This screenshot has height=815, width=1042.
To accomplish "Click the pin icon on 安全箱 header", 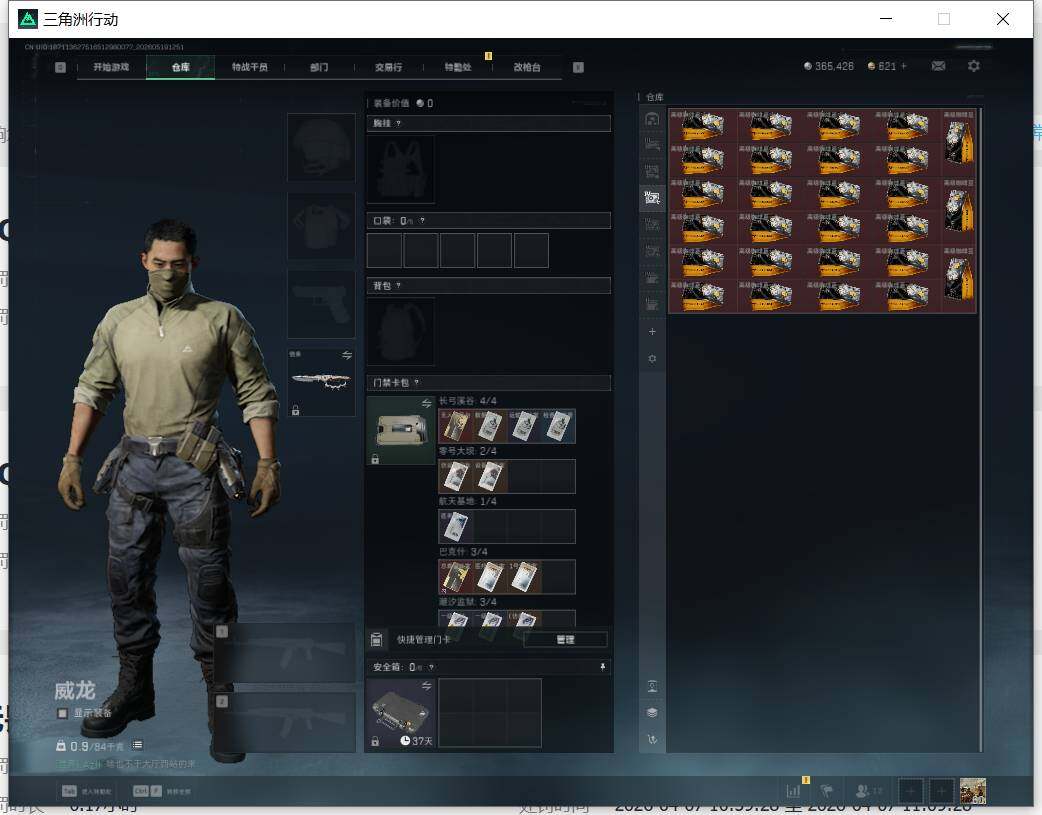I will pyautogui.click(x=603, y=667).
